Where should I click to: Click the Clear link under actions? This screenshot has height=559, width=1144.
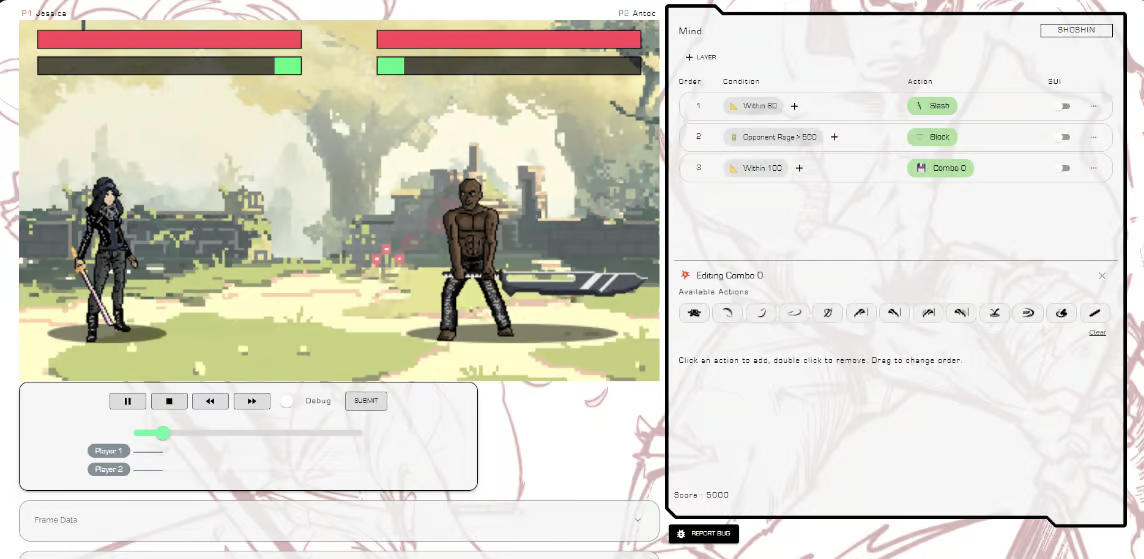coord(1097,332)
